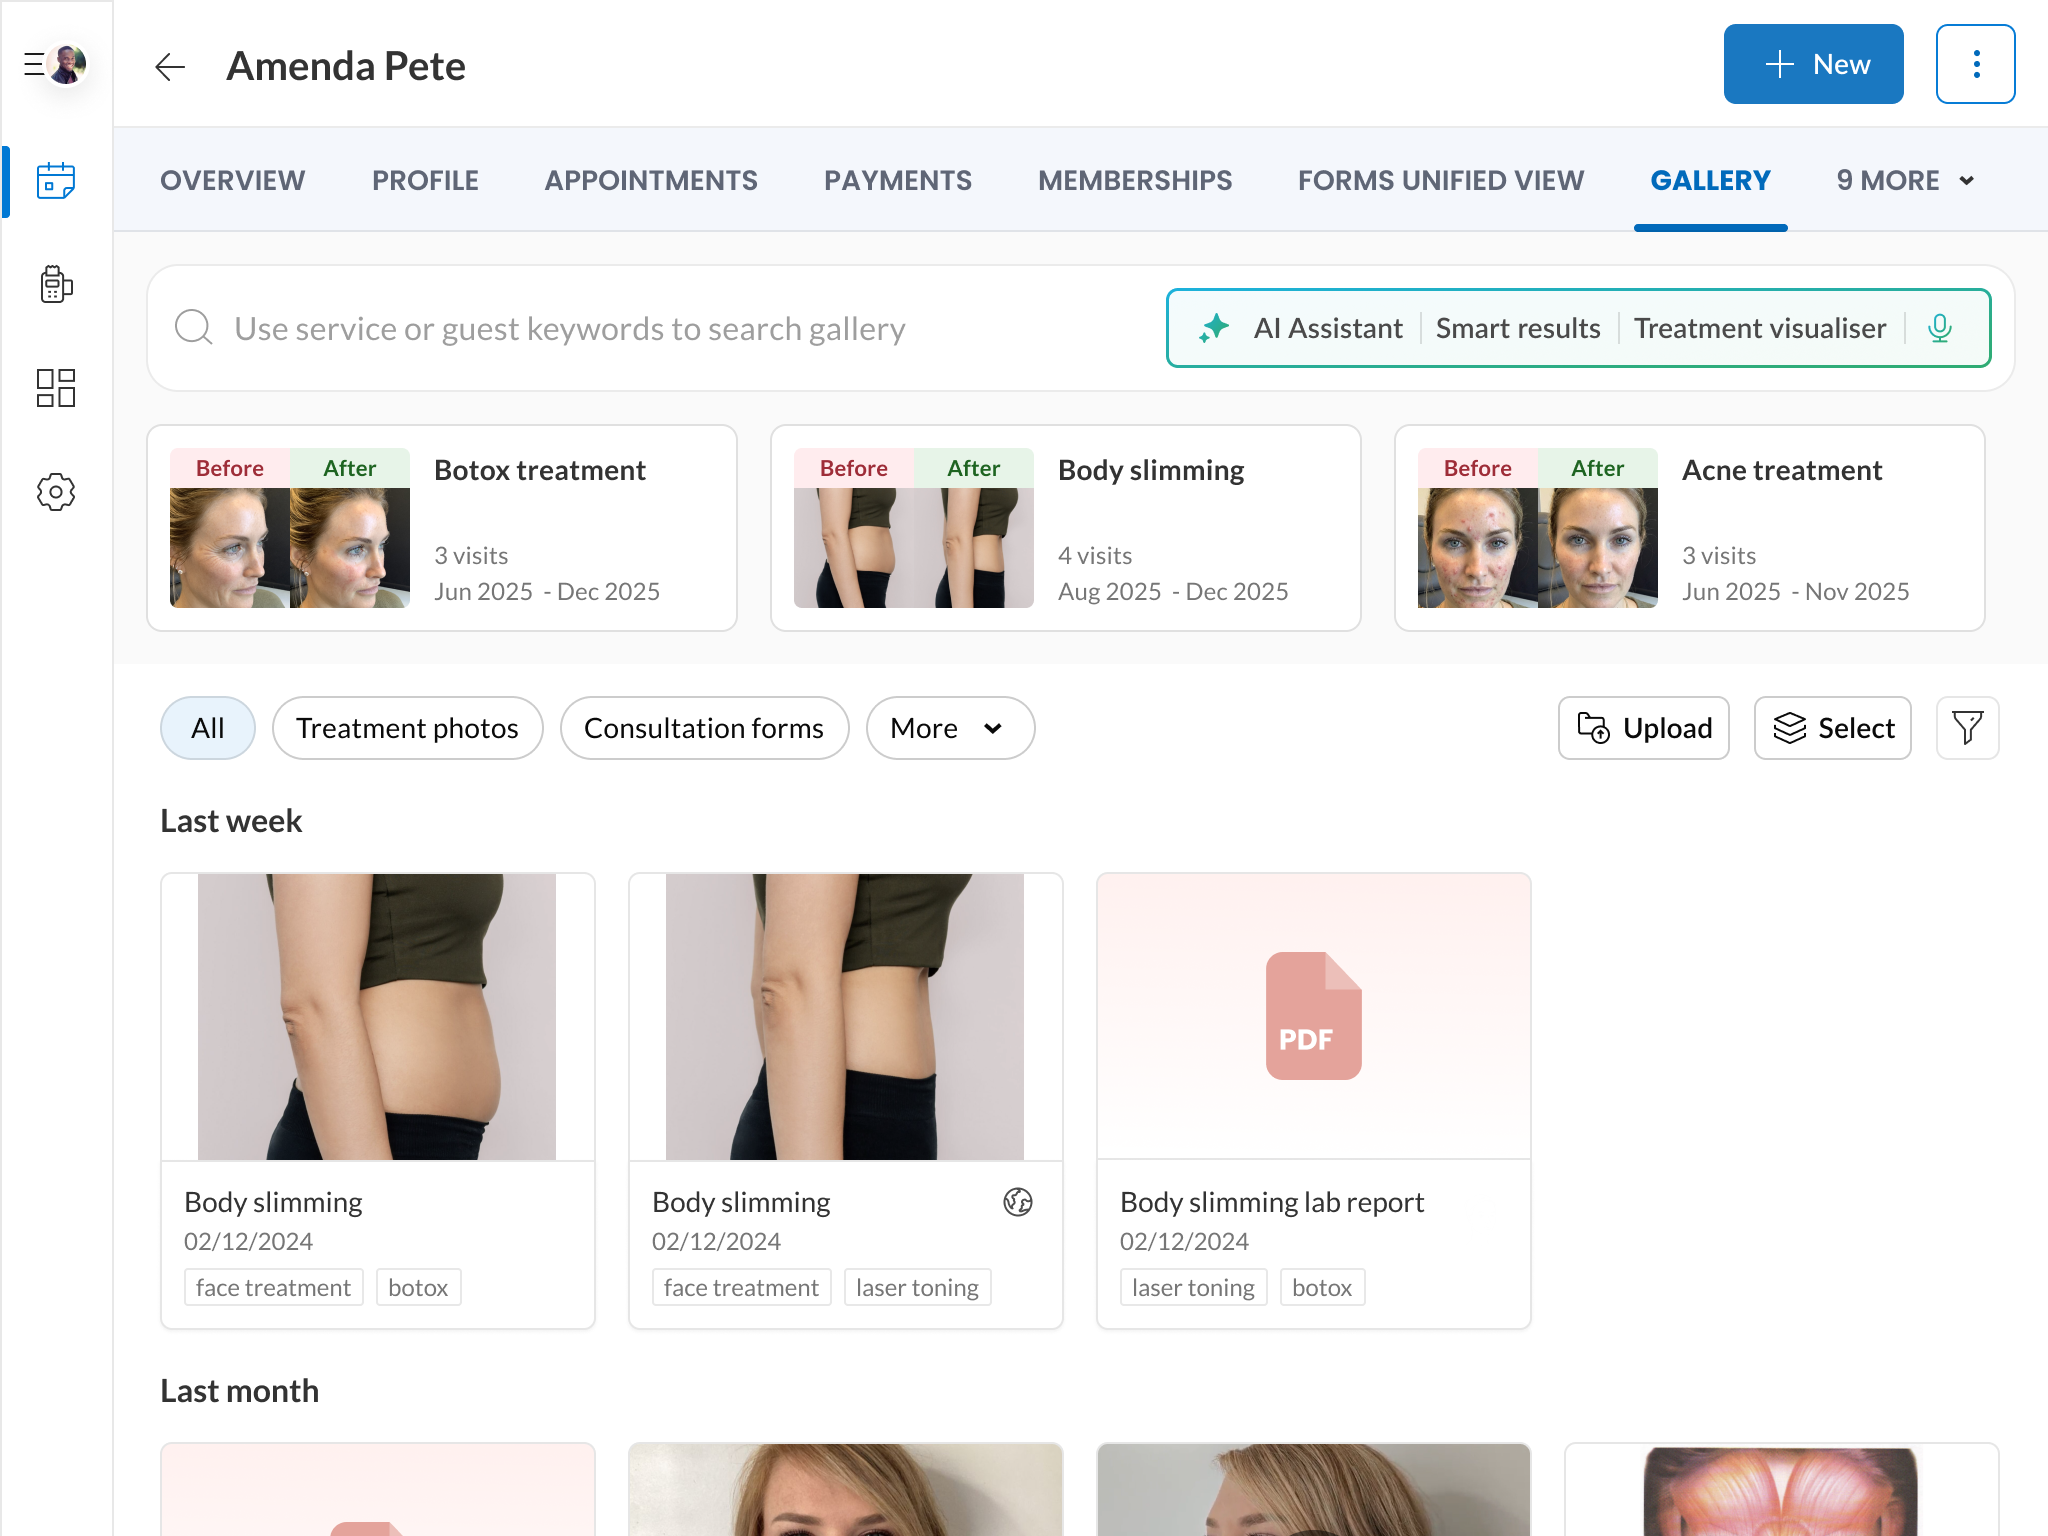Click the microphone voice search icon
2048x1536 pixels.
click(1939, 328)
